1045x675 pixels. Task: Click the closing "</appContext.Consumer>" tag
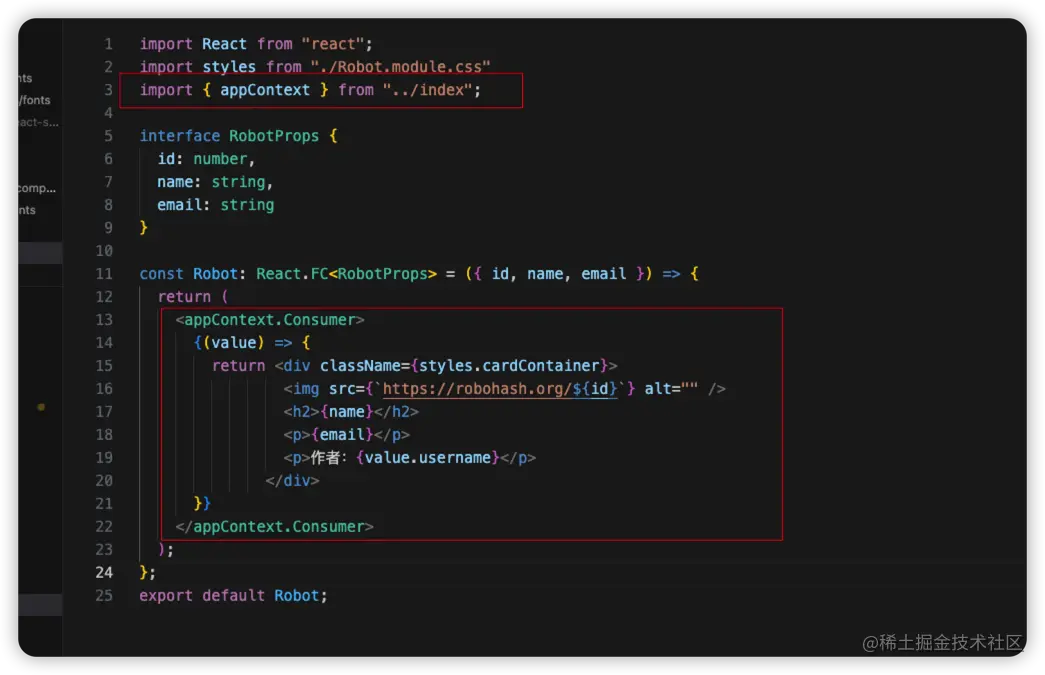click(275, 526)
